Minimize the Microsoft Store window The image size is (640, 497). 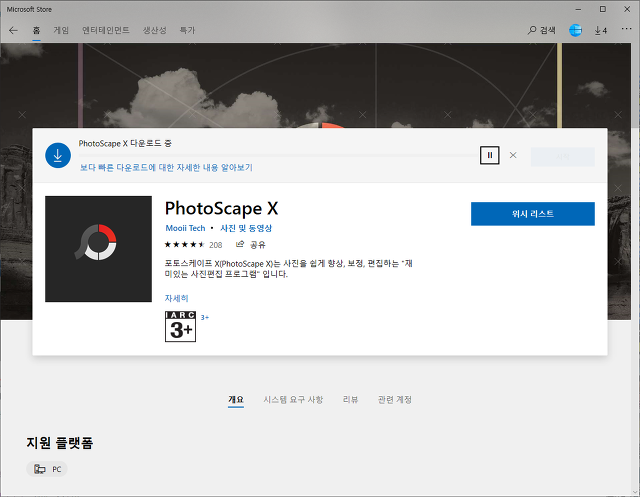pos(578,9)
